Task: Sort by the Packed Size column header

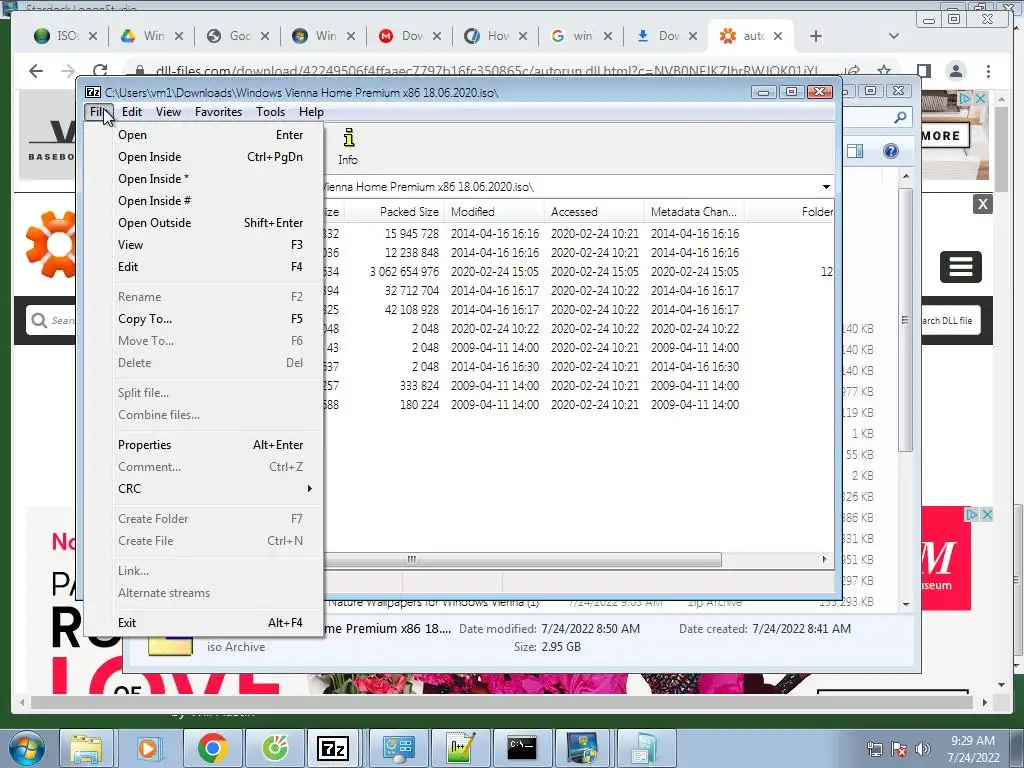Action: (x=394, y=212)
